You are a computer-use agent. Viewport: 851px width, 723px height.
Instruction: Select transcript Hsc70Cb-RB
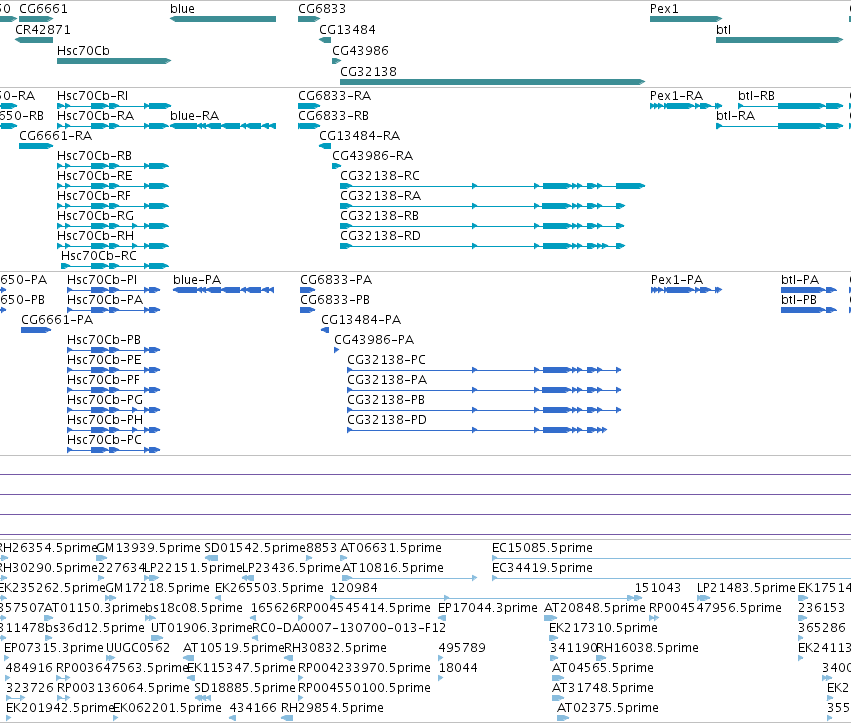click(113, 166)
